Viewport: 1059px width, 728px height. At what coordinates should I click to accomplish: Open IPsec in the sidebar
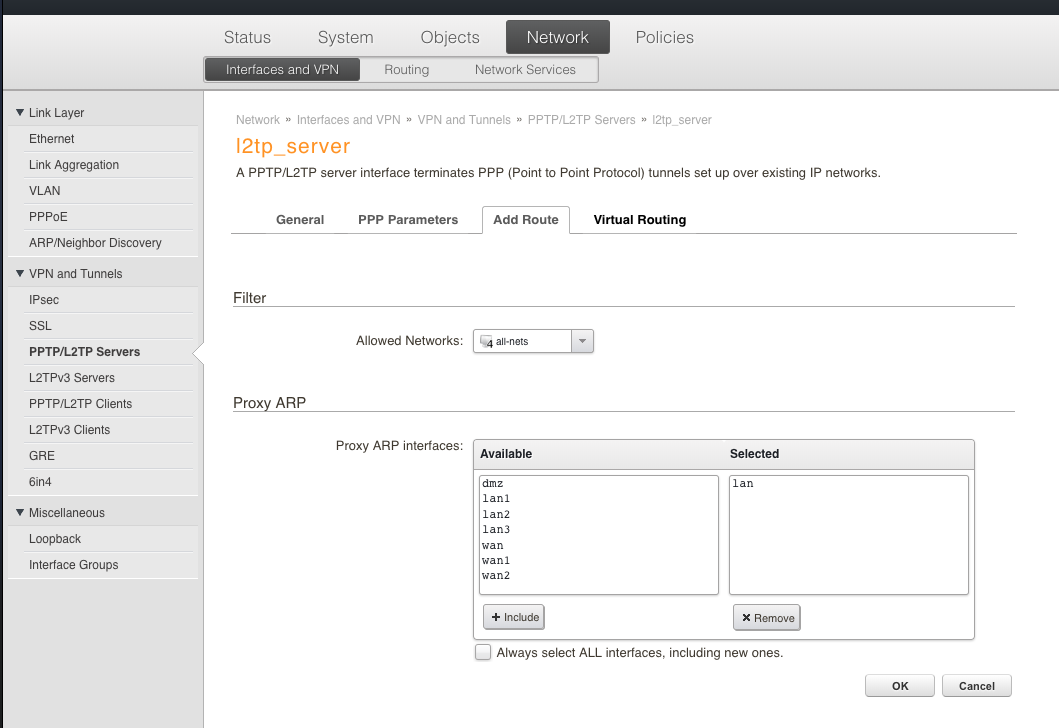pos(44,300)
